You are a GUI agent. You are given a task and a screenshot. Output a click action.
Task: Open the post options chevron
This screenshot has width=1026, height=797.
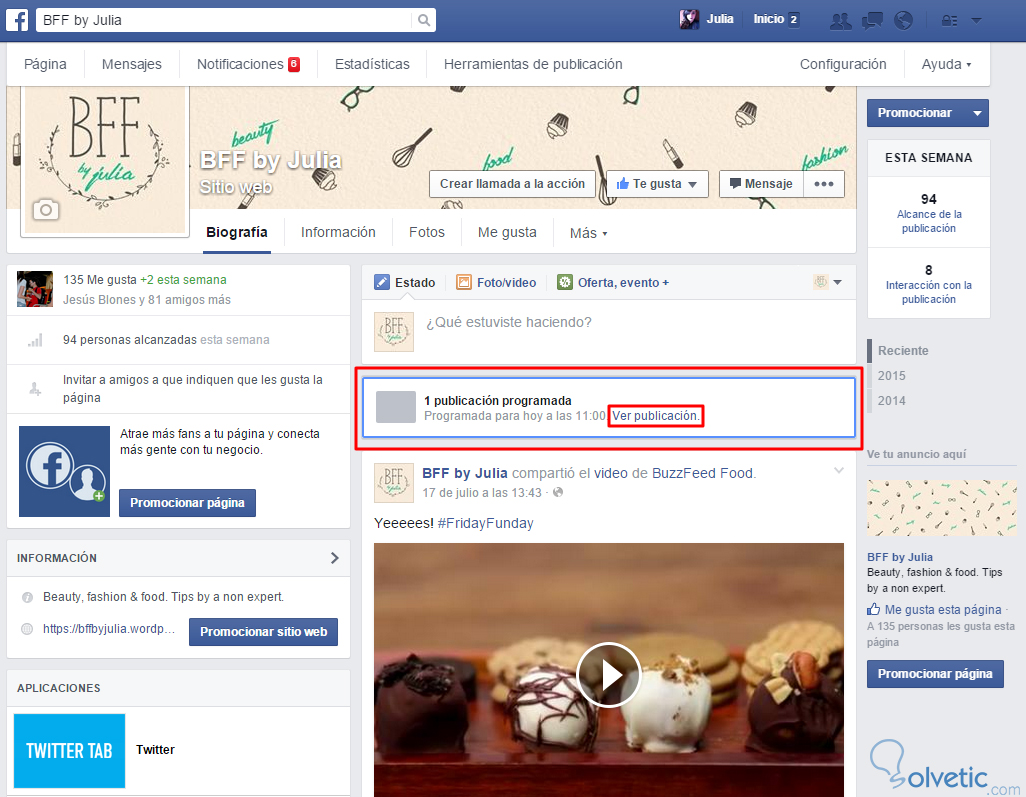839,470
